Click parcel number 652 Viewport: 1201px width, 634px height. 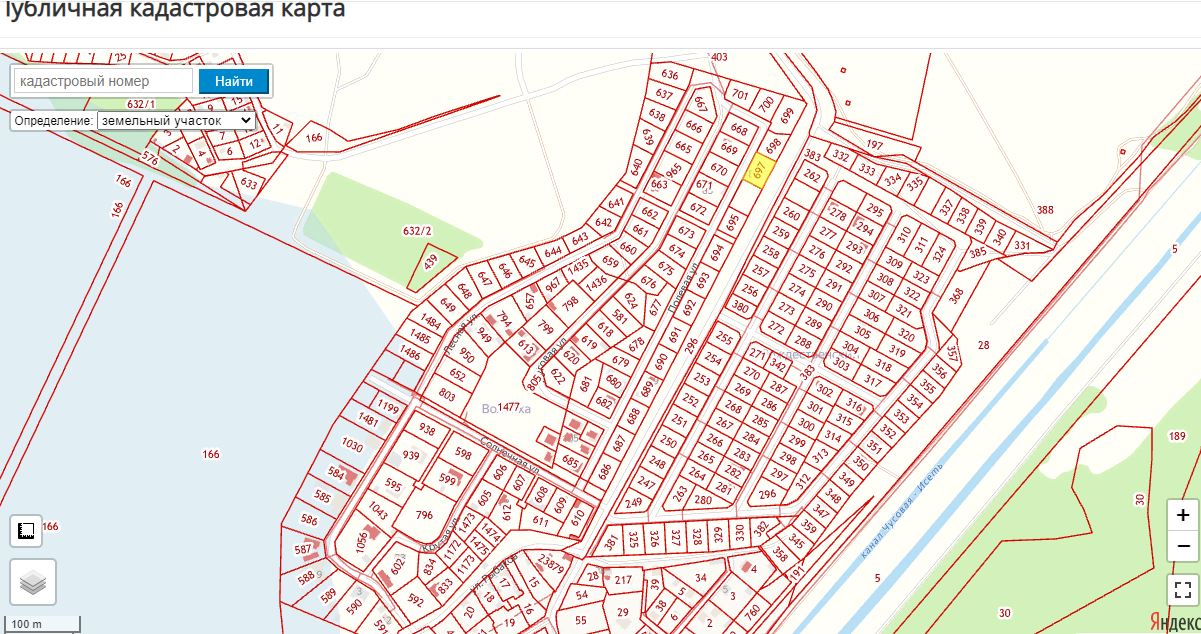[x=457, y=375]
